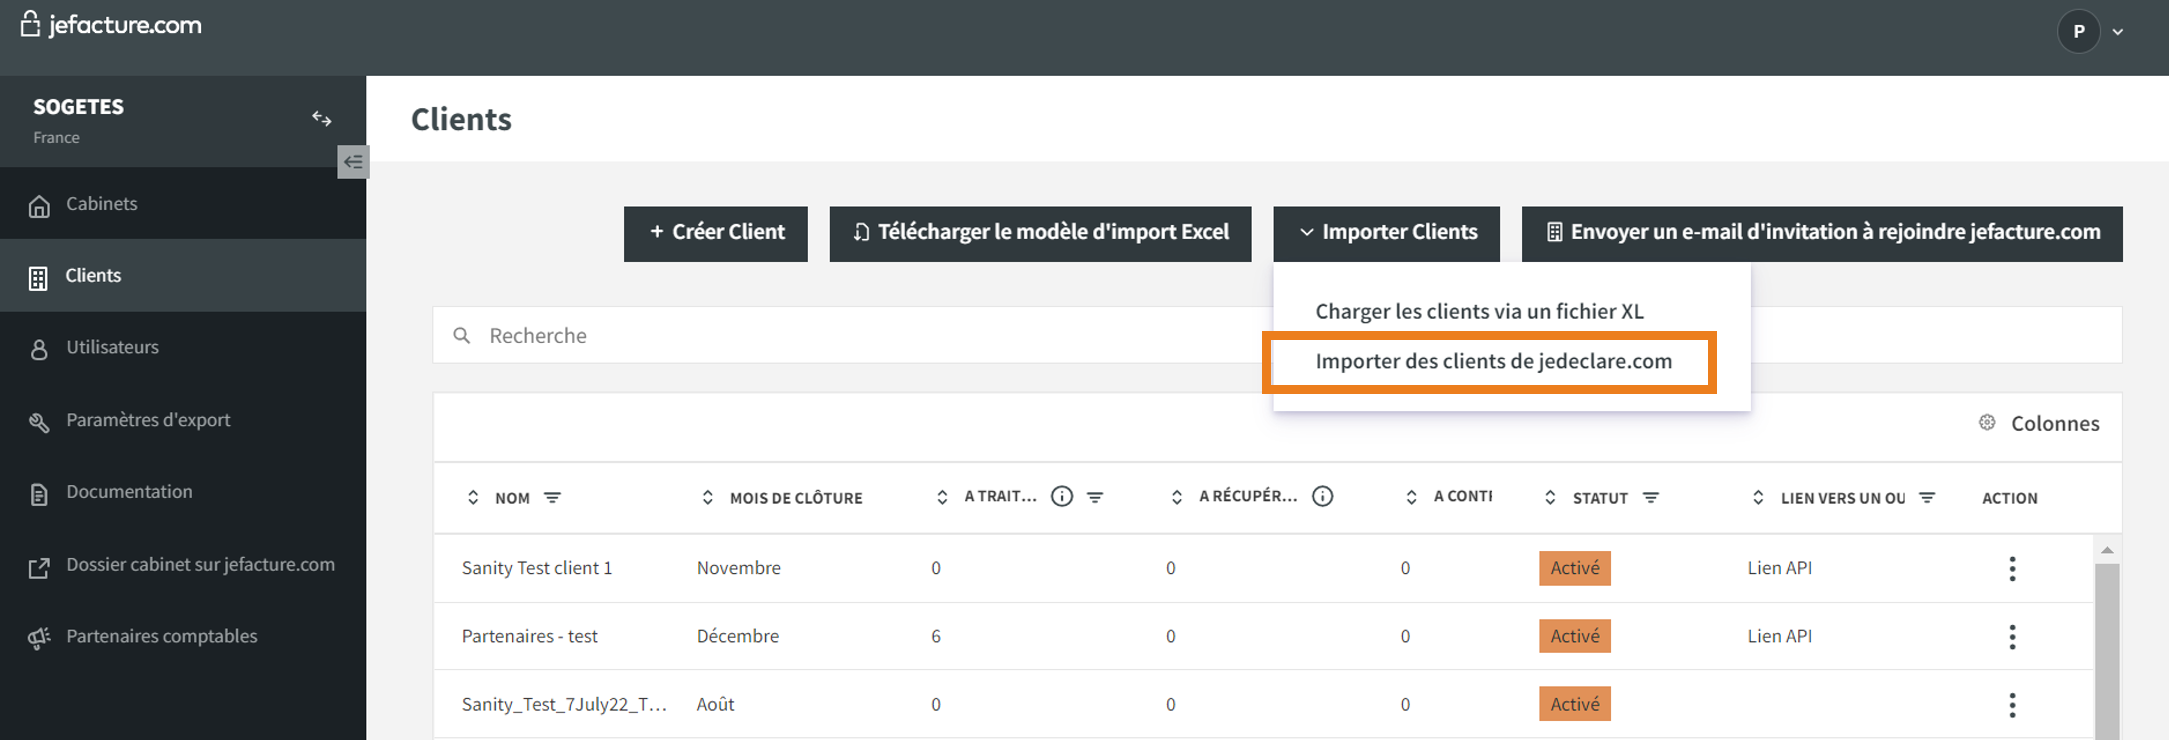Collapse the sidebar with the arrow toggle
The image size is (2169, 740).
coord(353,161)
